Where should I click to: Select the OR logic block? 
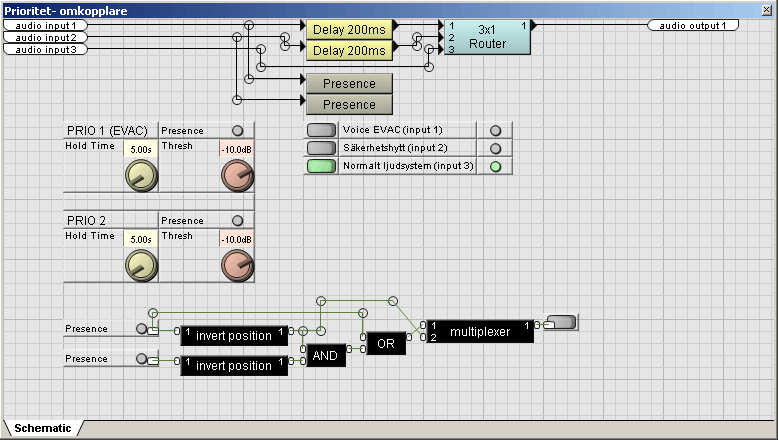pyautogui.click(x=384, y=343)
